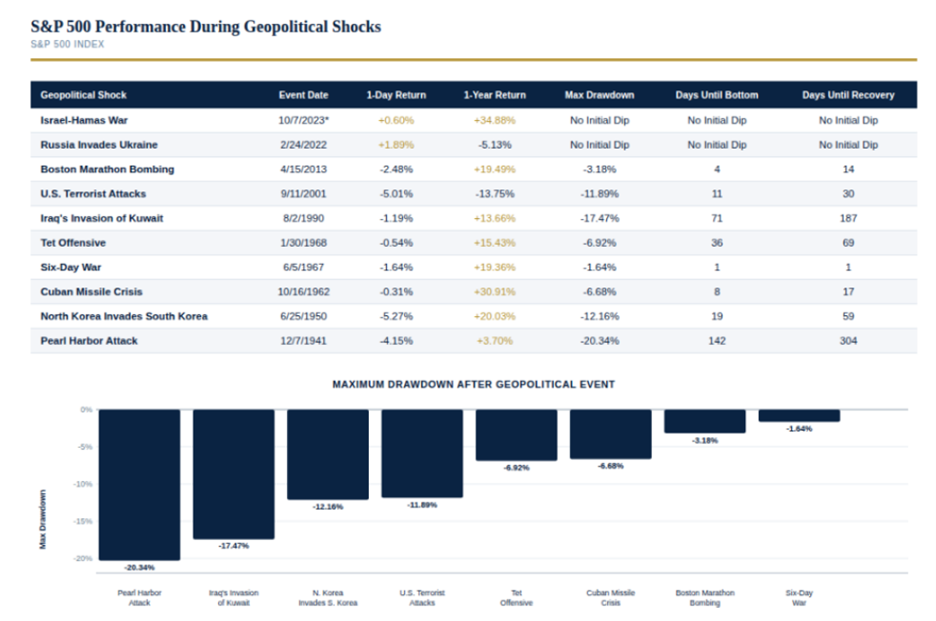Click the S&P 500 INDEX subtitle
This screenshot has height=621, width=936.
click(x=67, y=44)
